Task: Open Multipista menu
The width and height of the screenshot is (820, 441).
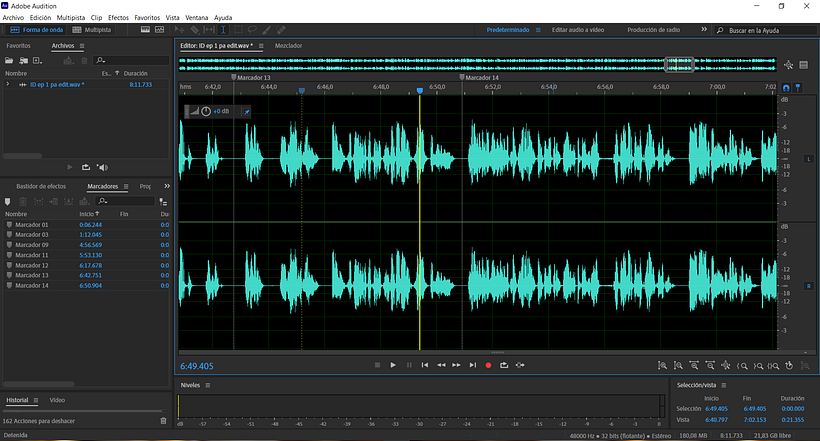Action: [71, 17]
